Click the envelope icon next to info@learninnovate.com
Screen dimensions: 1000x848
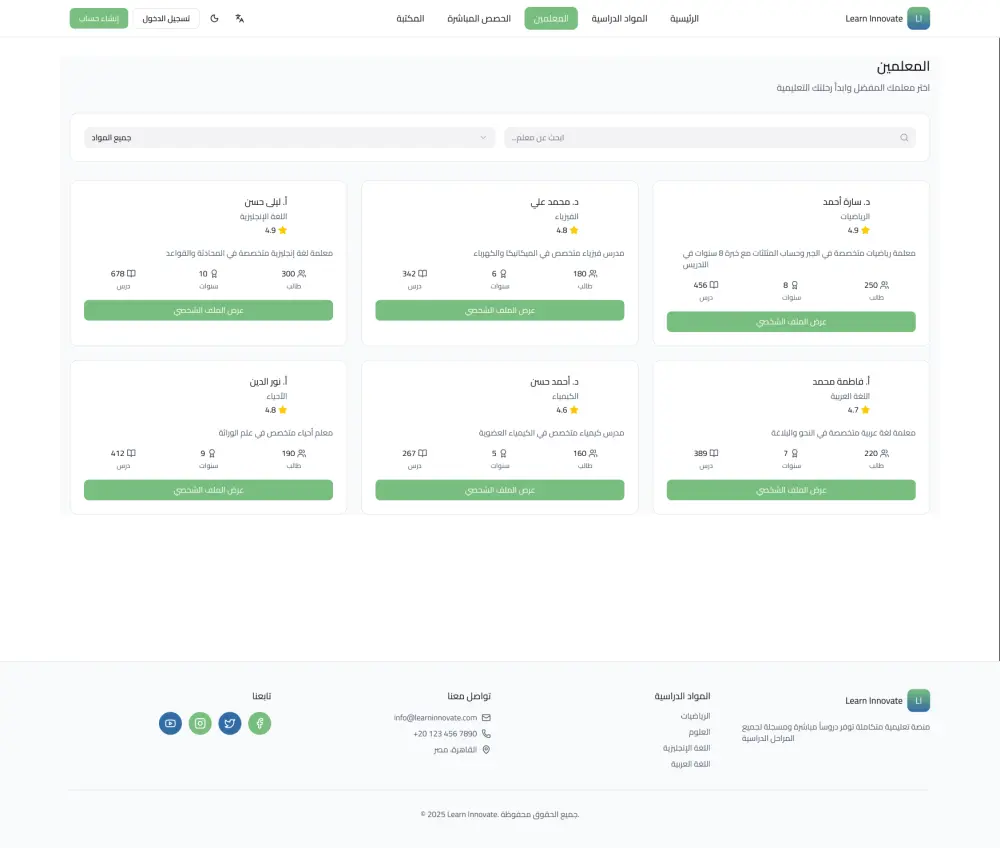tap(486, 717)
